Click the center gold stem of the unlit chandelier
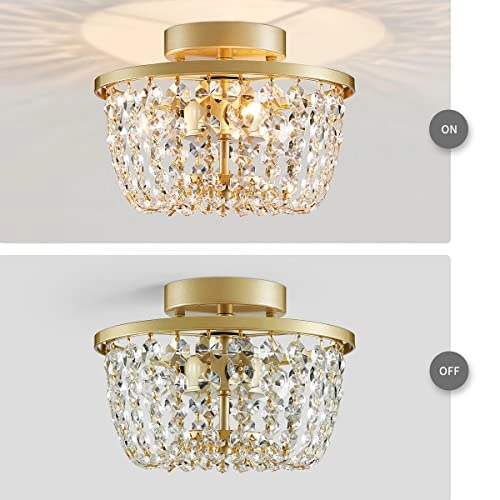Image resolution: width=500 pixels, height=500 pixels. (x=223, y=410)
